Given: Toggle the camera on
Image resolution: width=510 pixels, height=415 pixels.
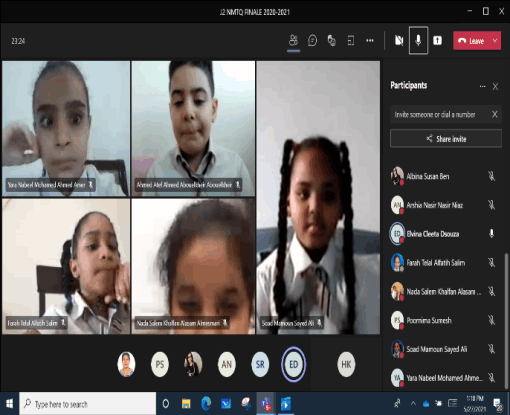Looking at the screenshot, I should pos(399,41).
